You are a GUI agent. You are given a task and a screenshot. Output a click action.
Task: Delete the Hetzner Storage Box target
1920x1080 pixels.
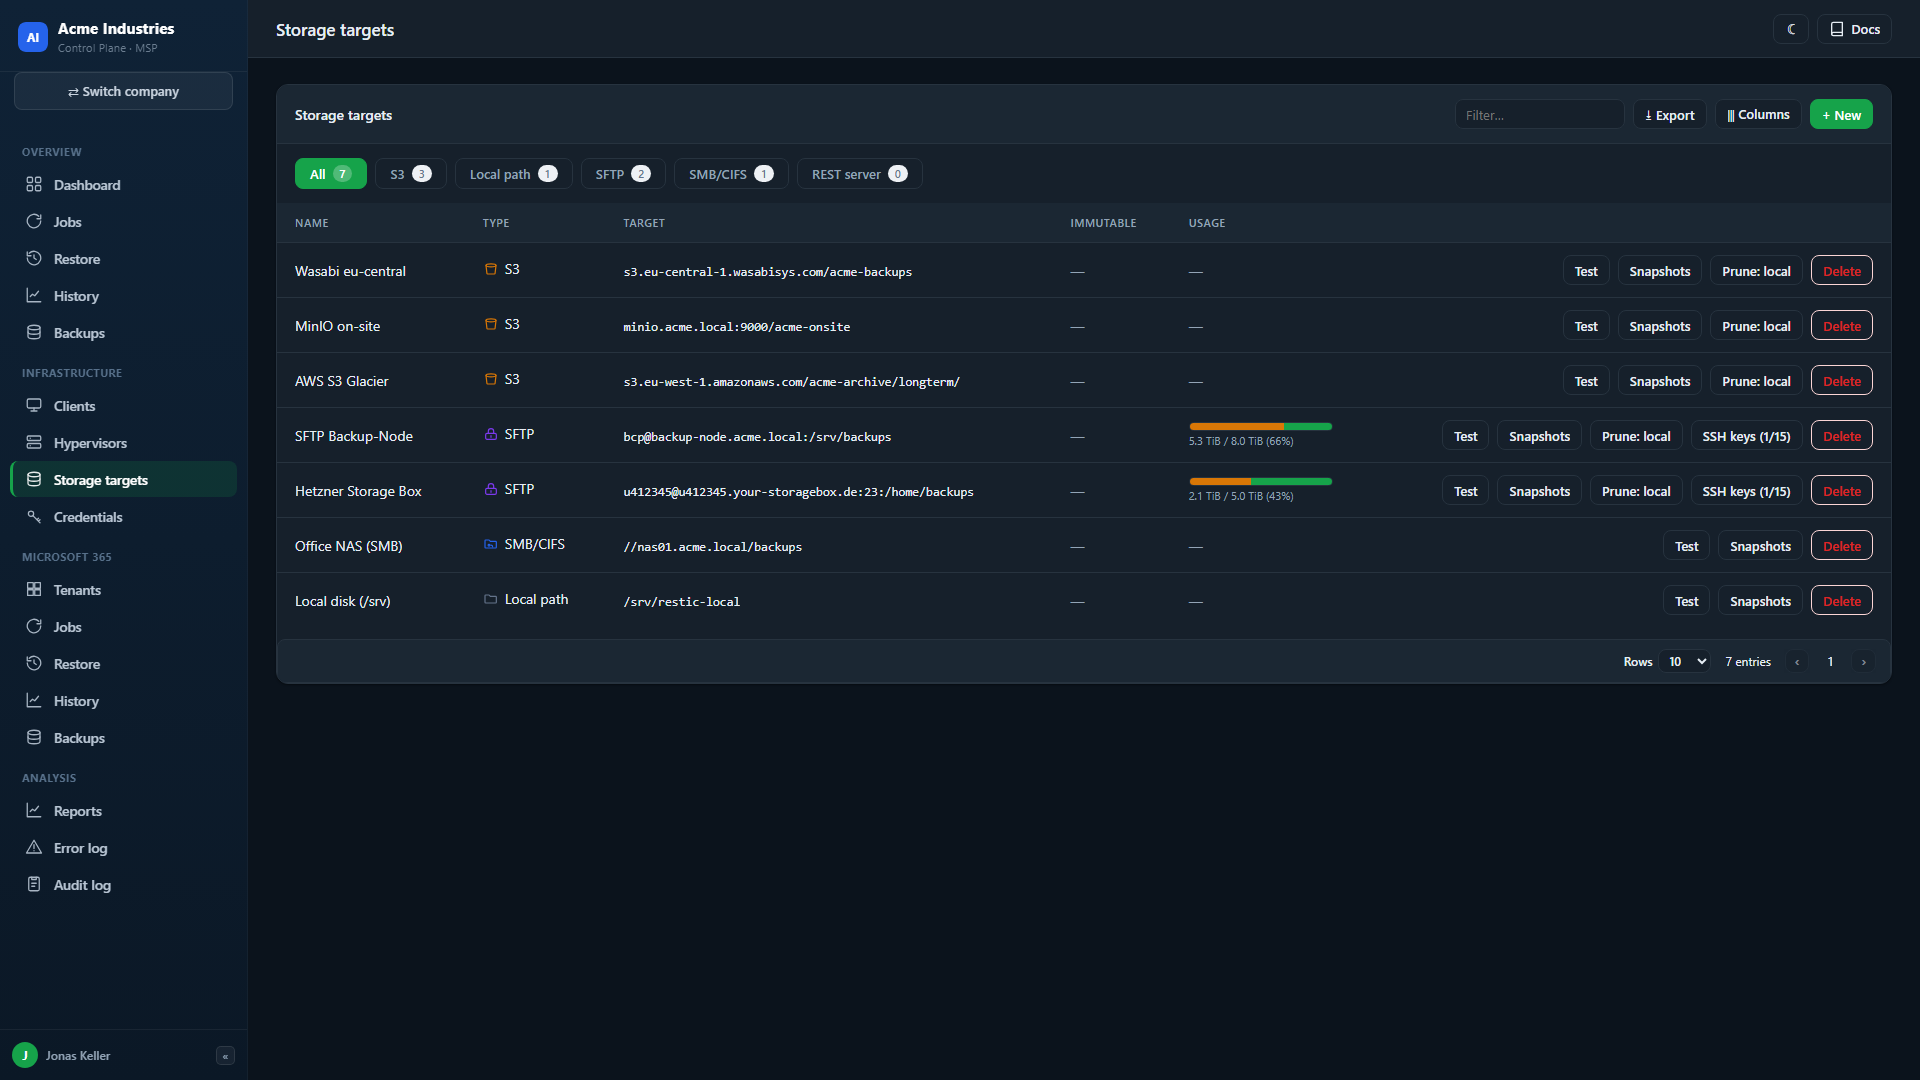[x=1841, y=491]
